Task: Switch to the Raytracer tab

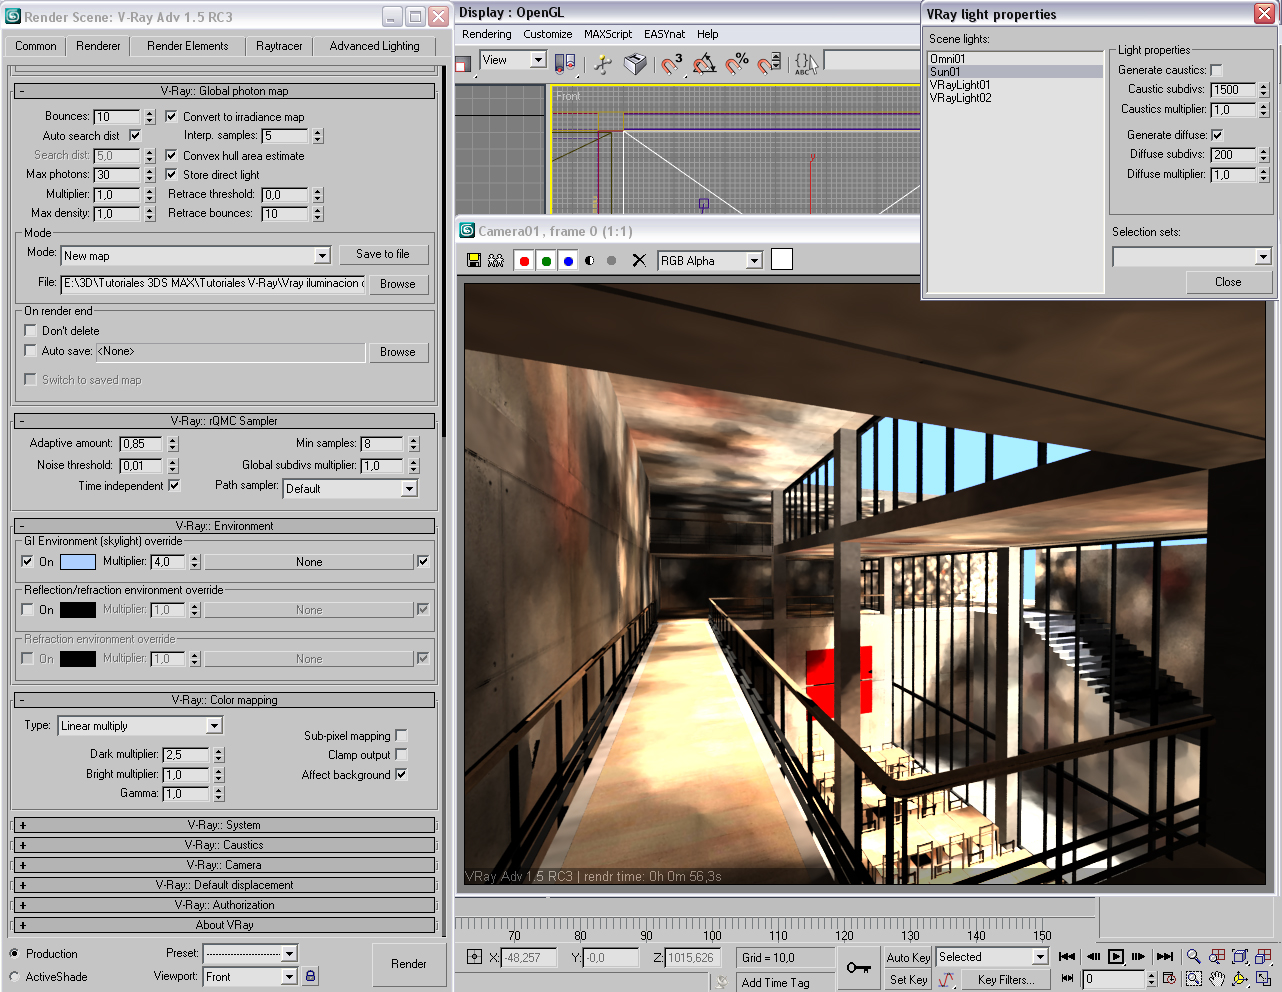Action: [279, 46]
